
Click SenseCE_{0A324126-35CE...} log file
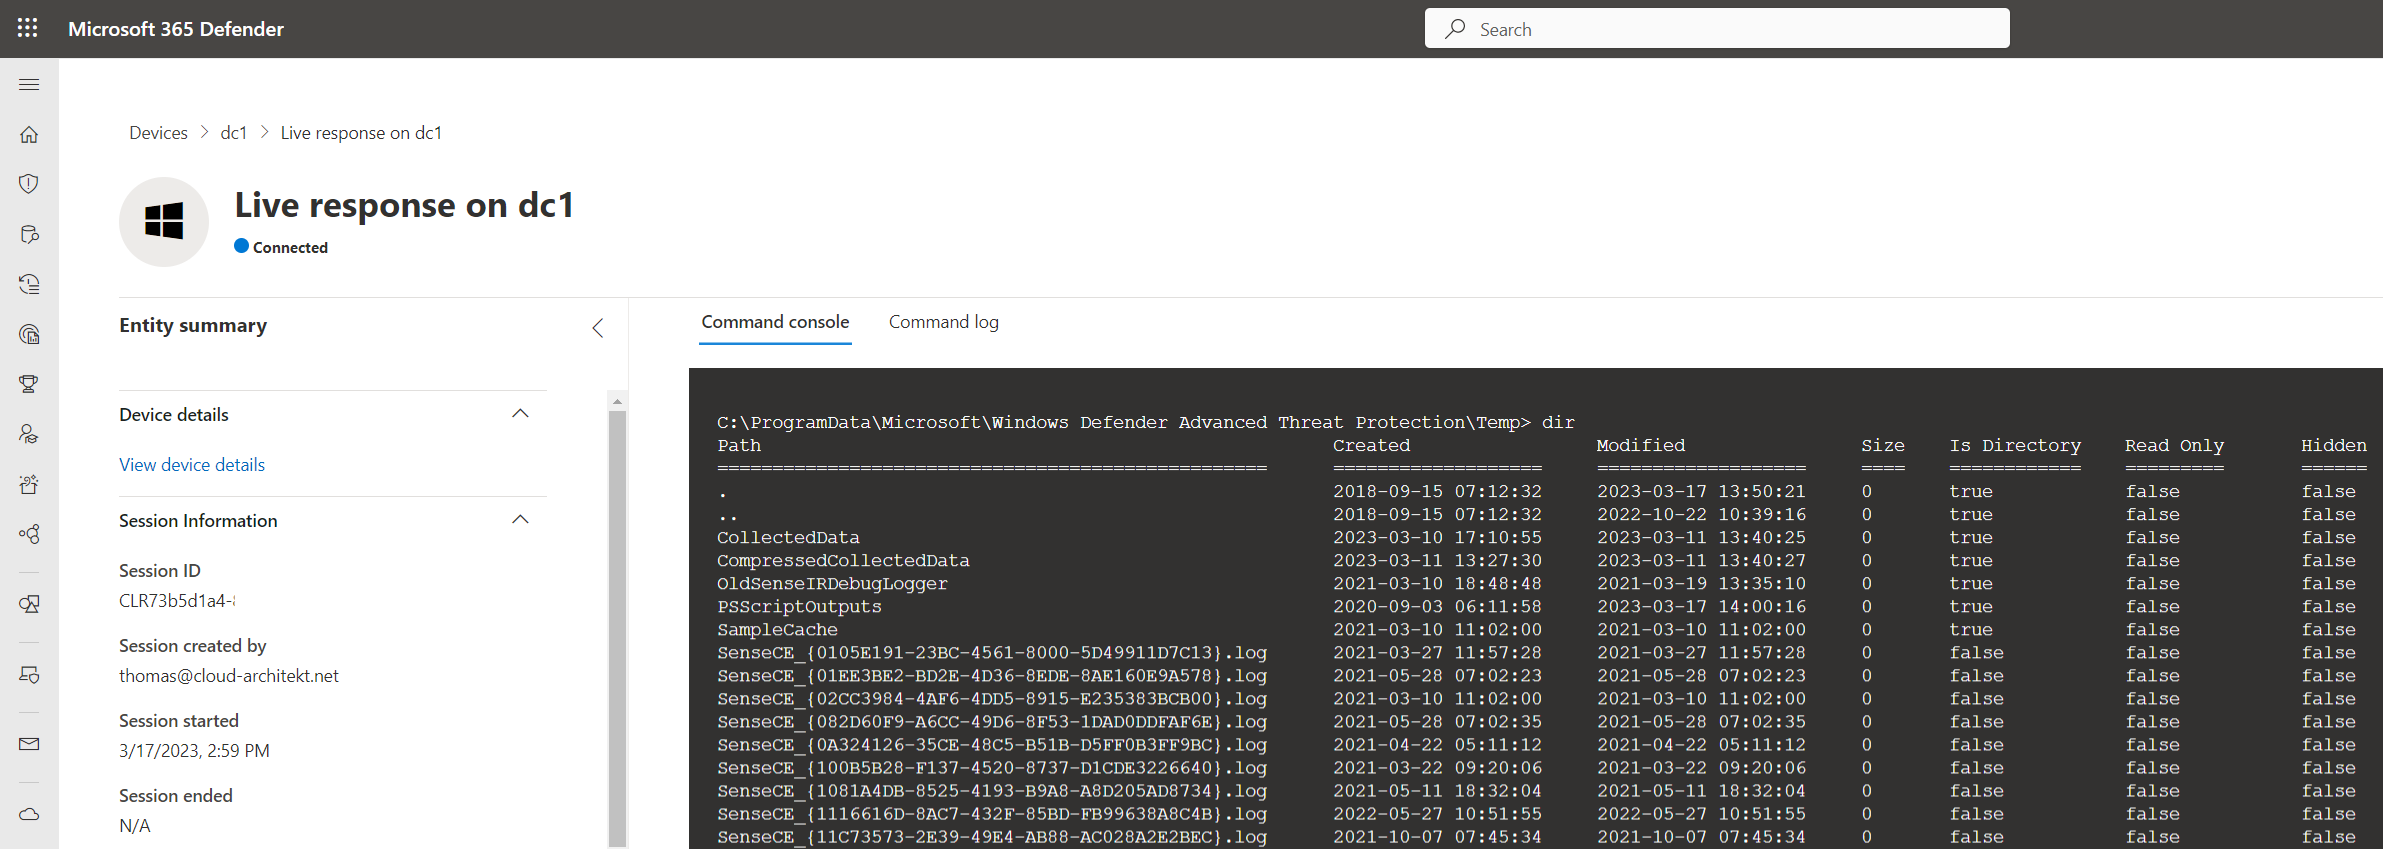992,744
